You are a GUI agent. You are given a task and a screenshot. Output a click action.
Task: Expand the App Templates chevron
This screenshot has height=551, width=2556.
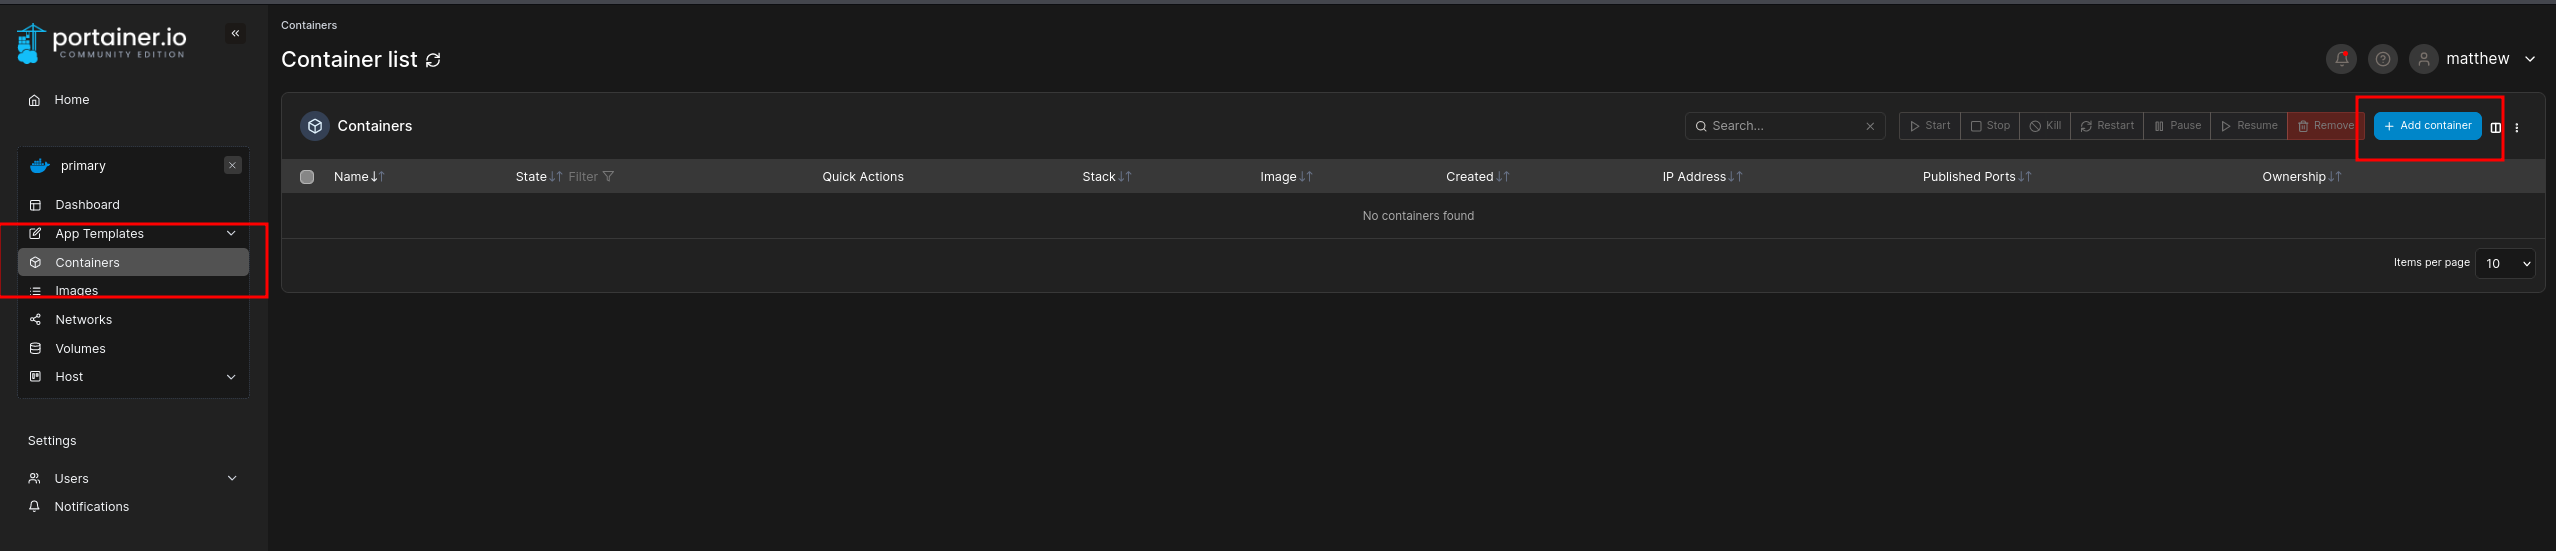click(x=231, y=234)
